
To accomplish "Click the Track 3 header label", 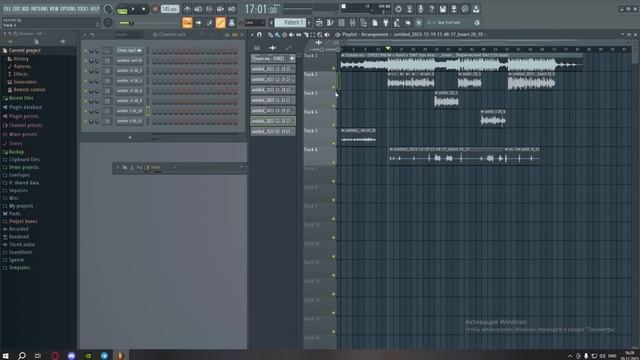I will tap(311, 93).
